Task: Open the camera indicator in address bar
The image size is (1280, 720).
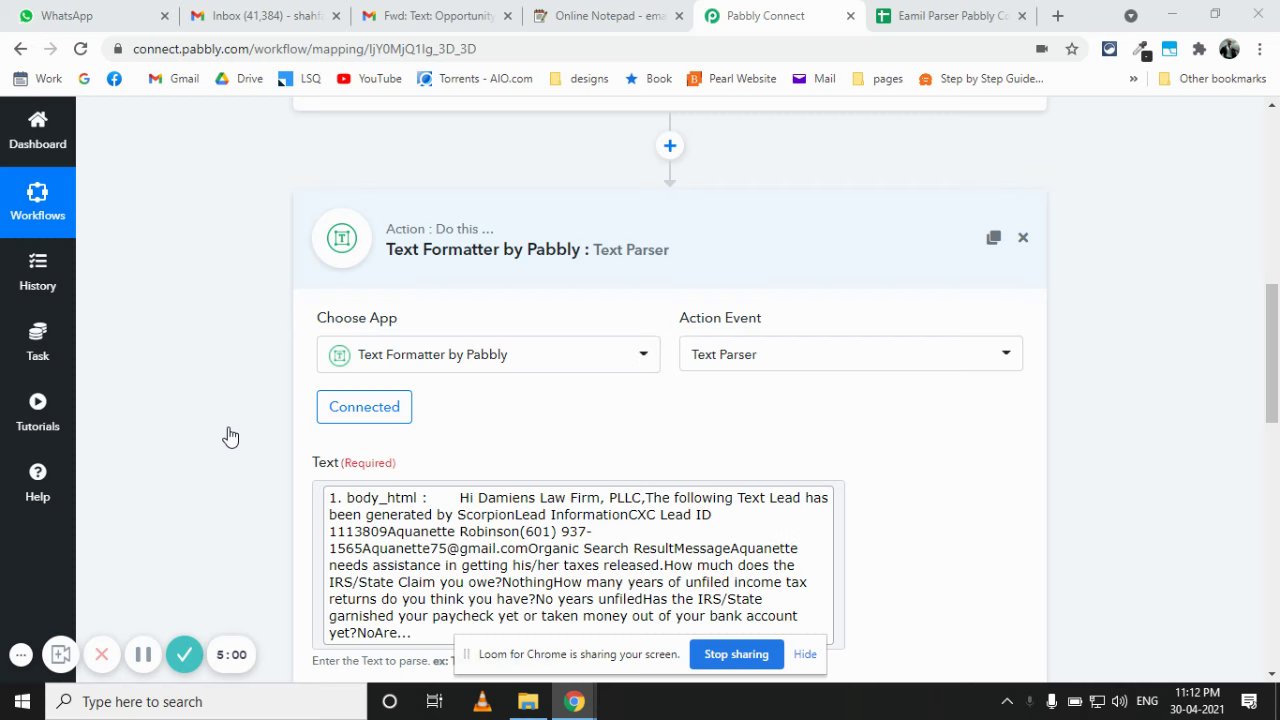Action: (1042, 49)
